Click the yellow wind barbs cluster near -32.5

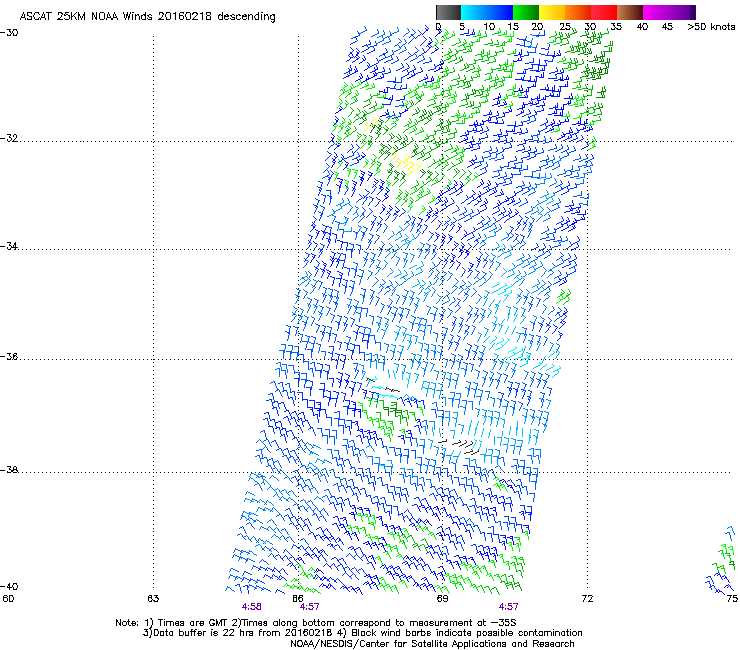click(x=407, y=163)
